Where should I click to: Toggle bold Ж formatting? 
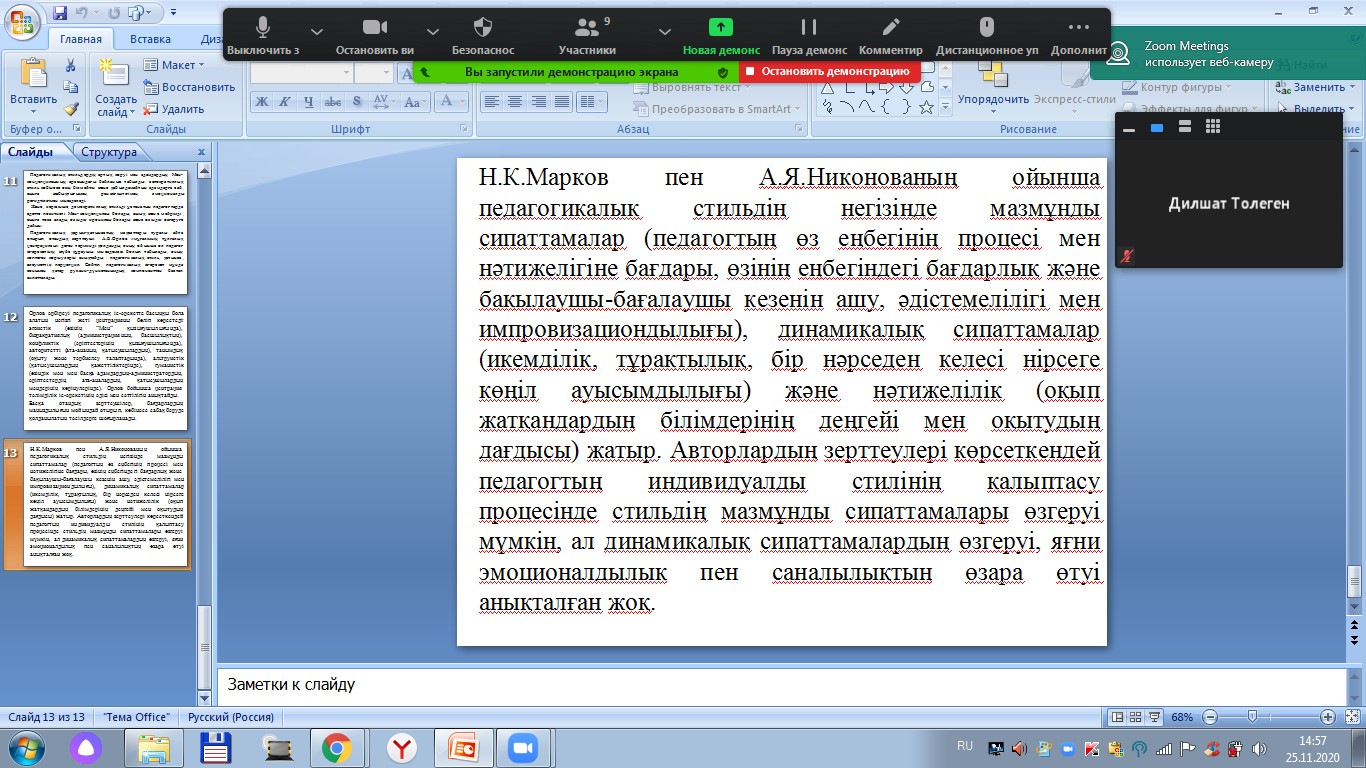click(261, 101)
